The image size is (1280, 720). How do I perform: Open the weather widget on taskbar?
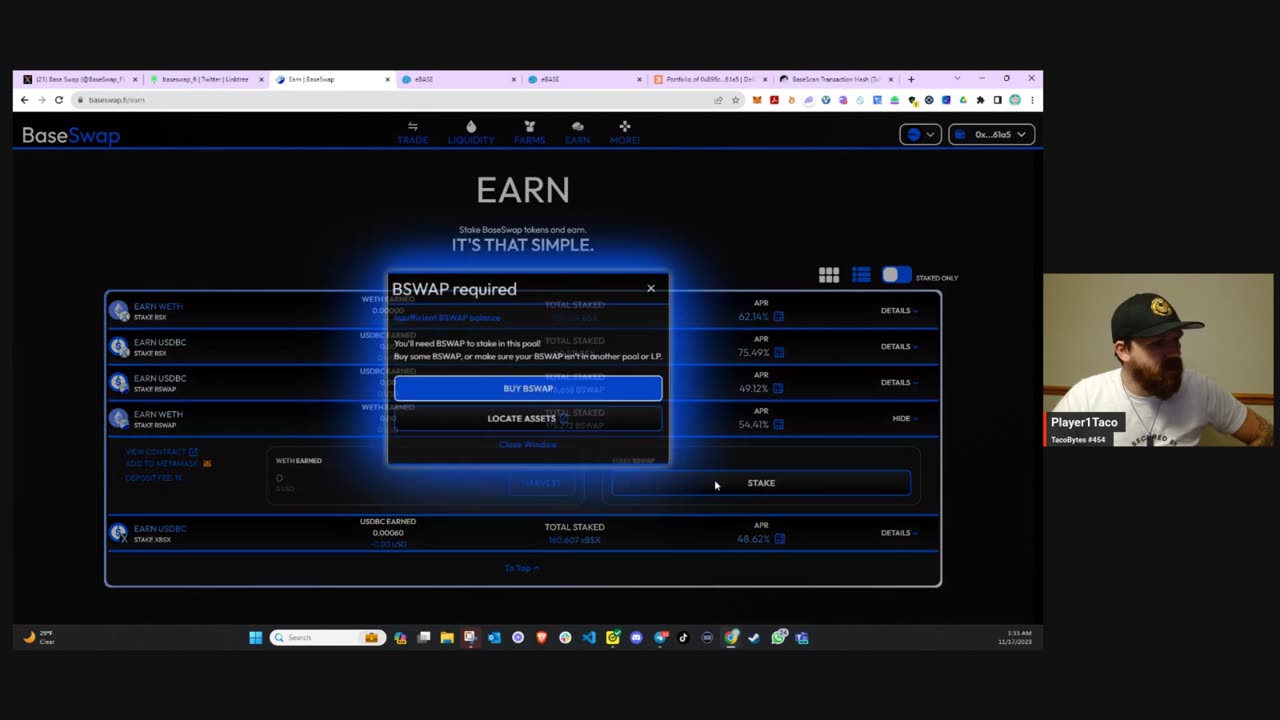point(39,637)
